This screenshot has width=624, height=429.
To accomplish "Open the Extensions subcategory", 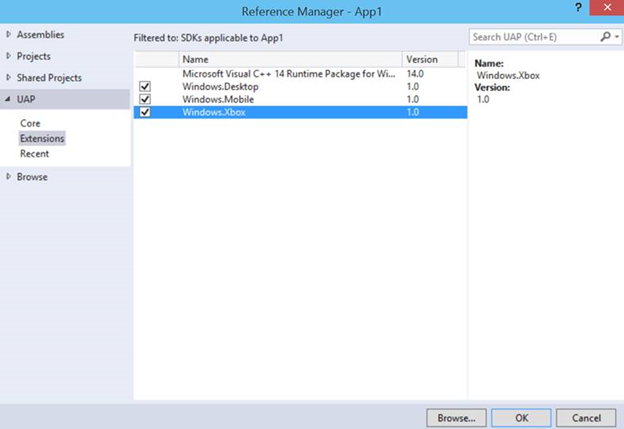I will [x=42, y=138].
